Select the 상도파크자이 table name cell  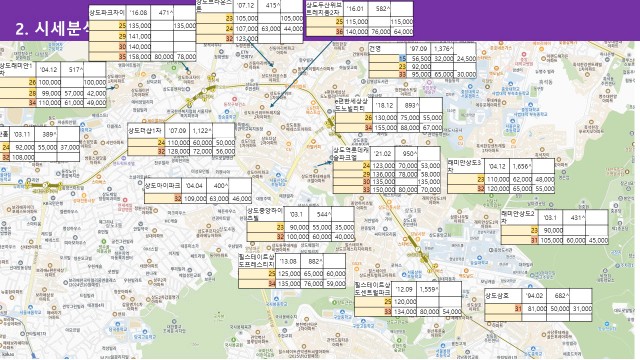108,13
